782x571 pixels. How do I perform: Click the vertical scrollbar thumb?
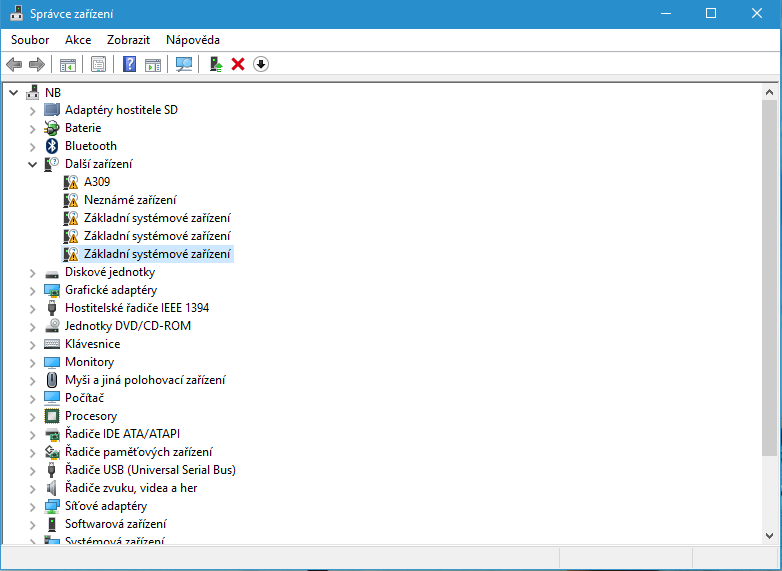tap(769, 277)
